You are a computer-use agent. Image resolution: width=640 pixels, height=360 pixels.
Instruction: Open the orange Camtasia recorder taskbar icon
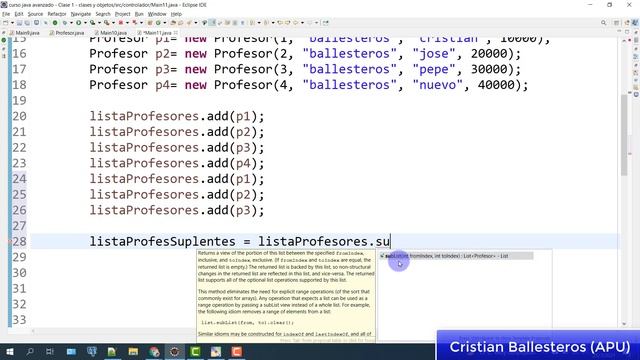pos(237,351)
